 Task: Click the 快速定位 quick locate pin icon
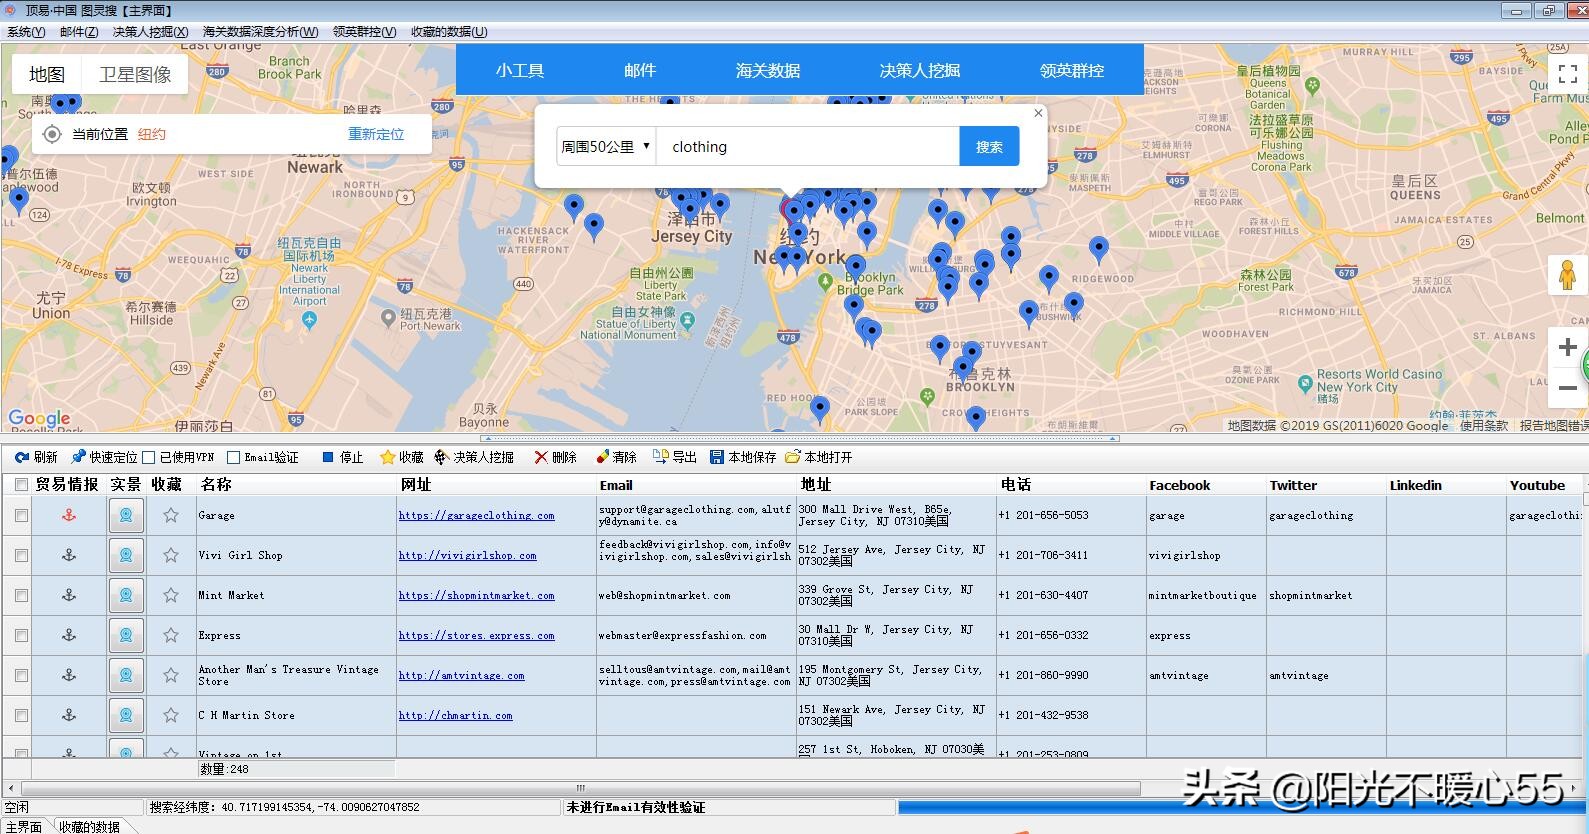[79, 457]
